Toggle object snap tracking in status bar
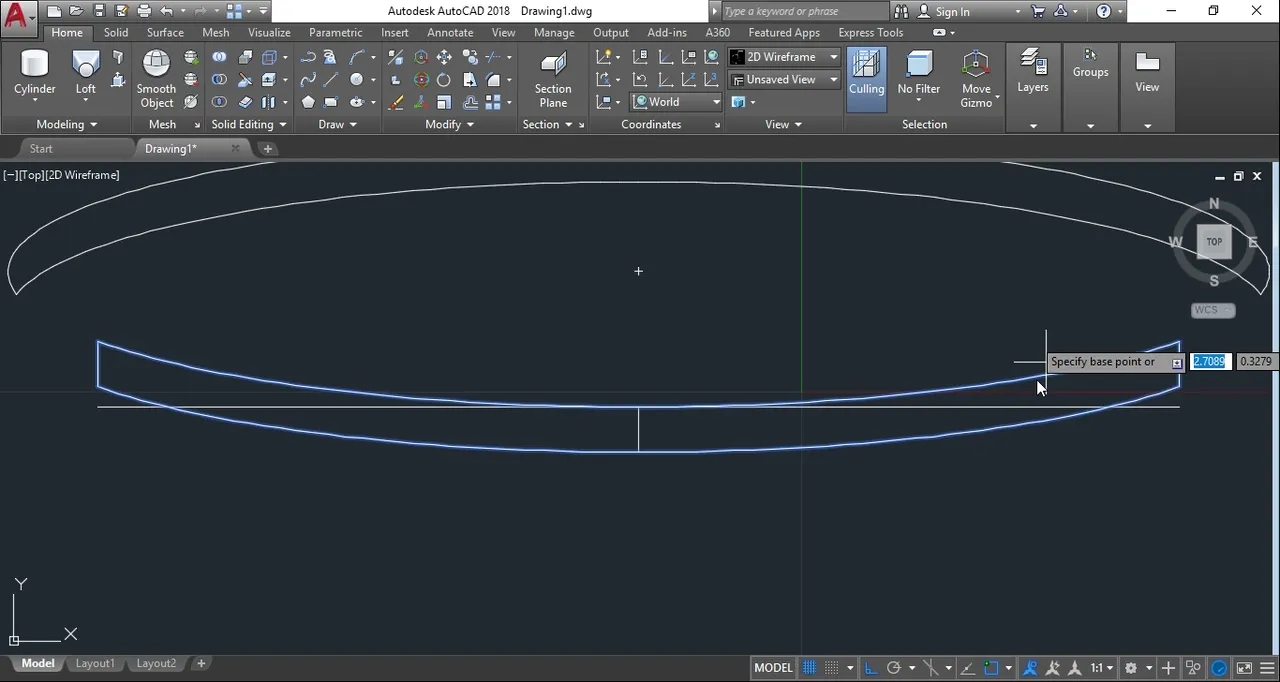 [x=968, y=668]
